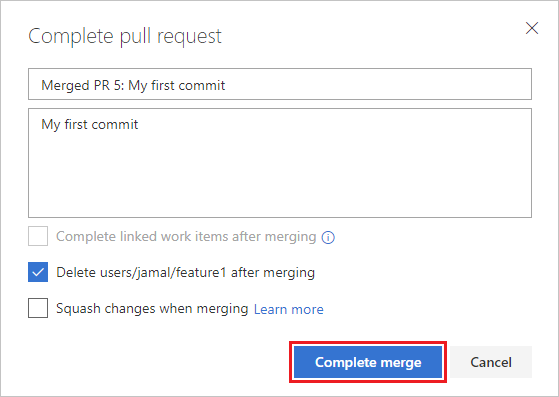Click the 'Complete linked work items after merging' label
The height and width of the screenshot is (397, 559).
pos(186,237)
